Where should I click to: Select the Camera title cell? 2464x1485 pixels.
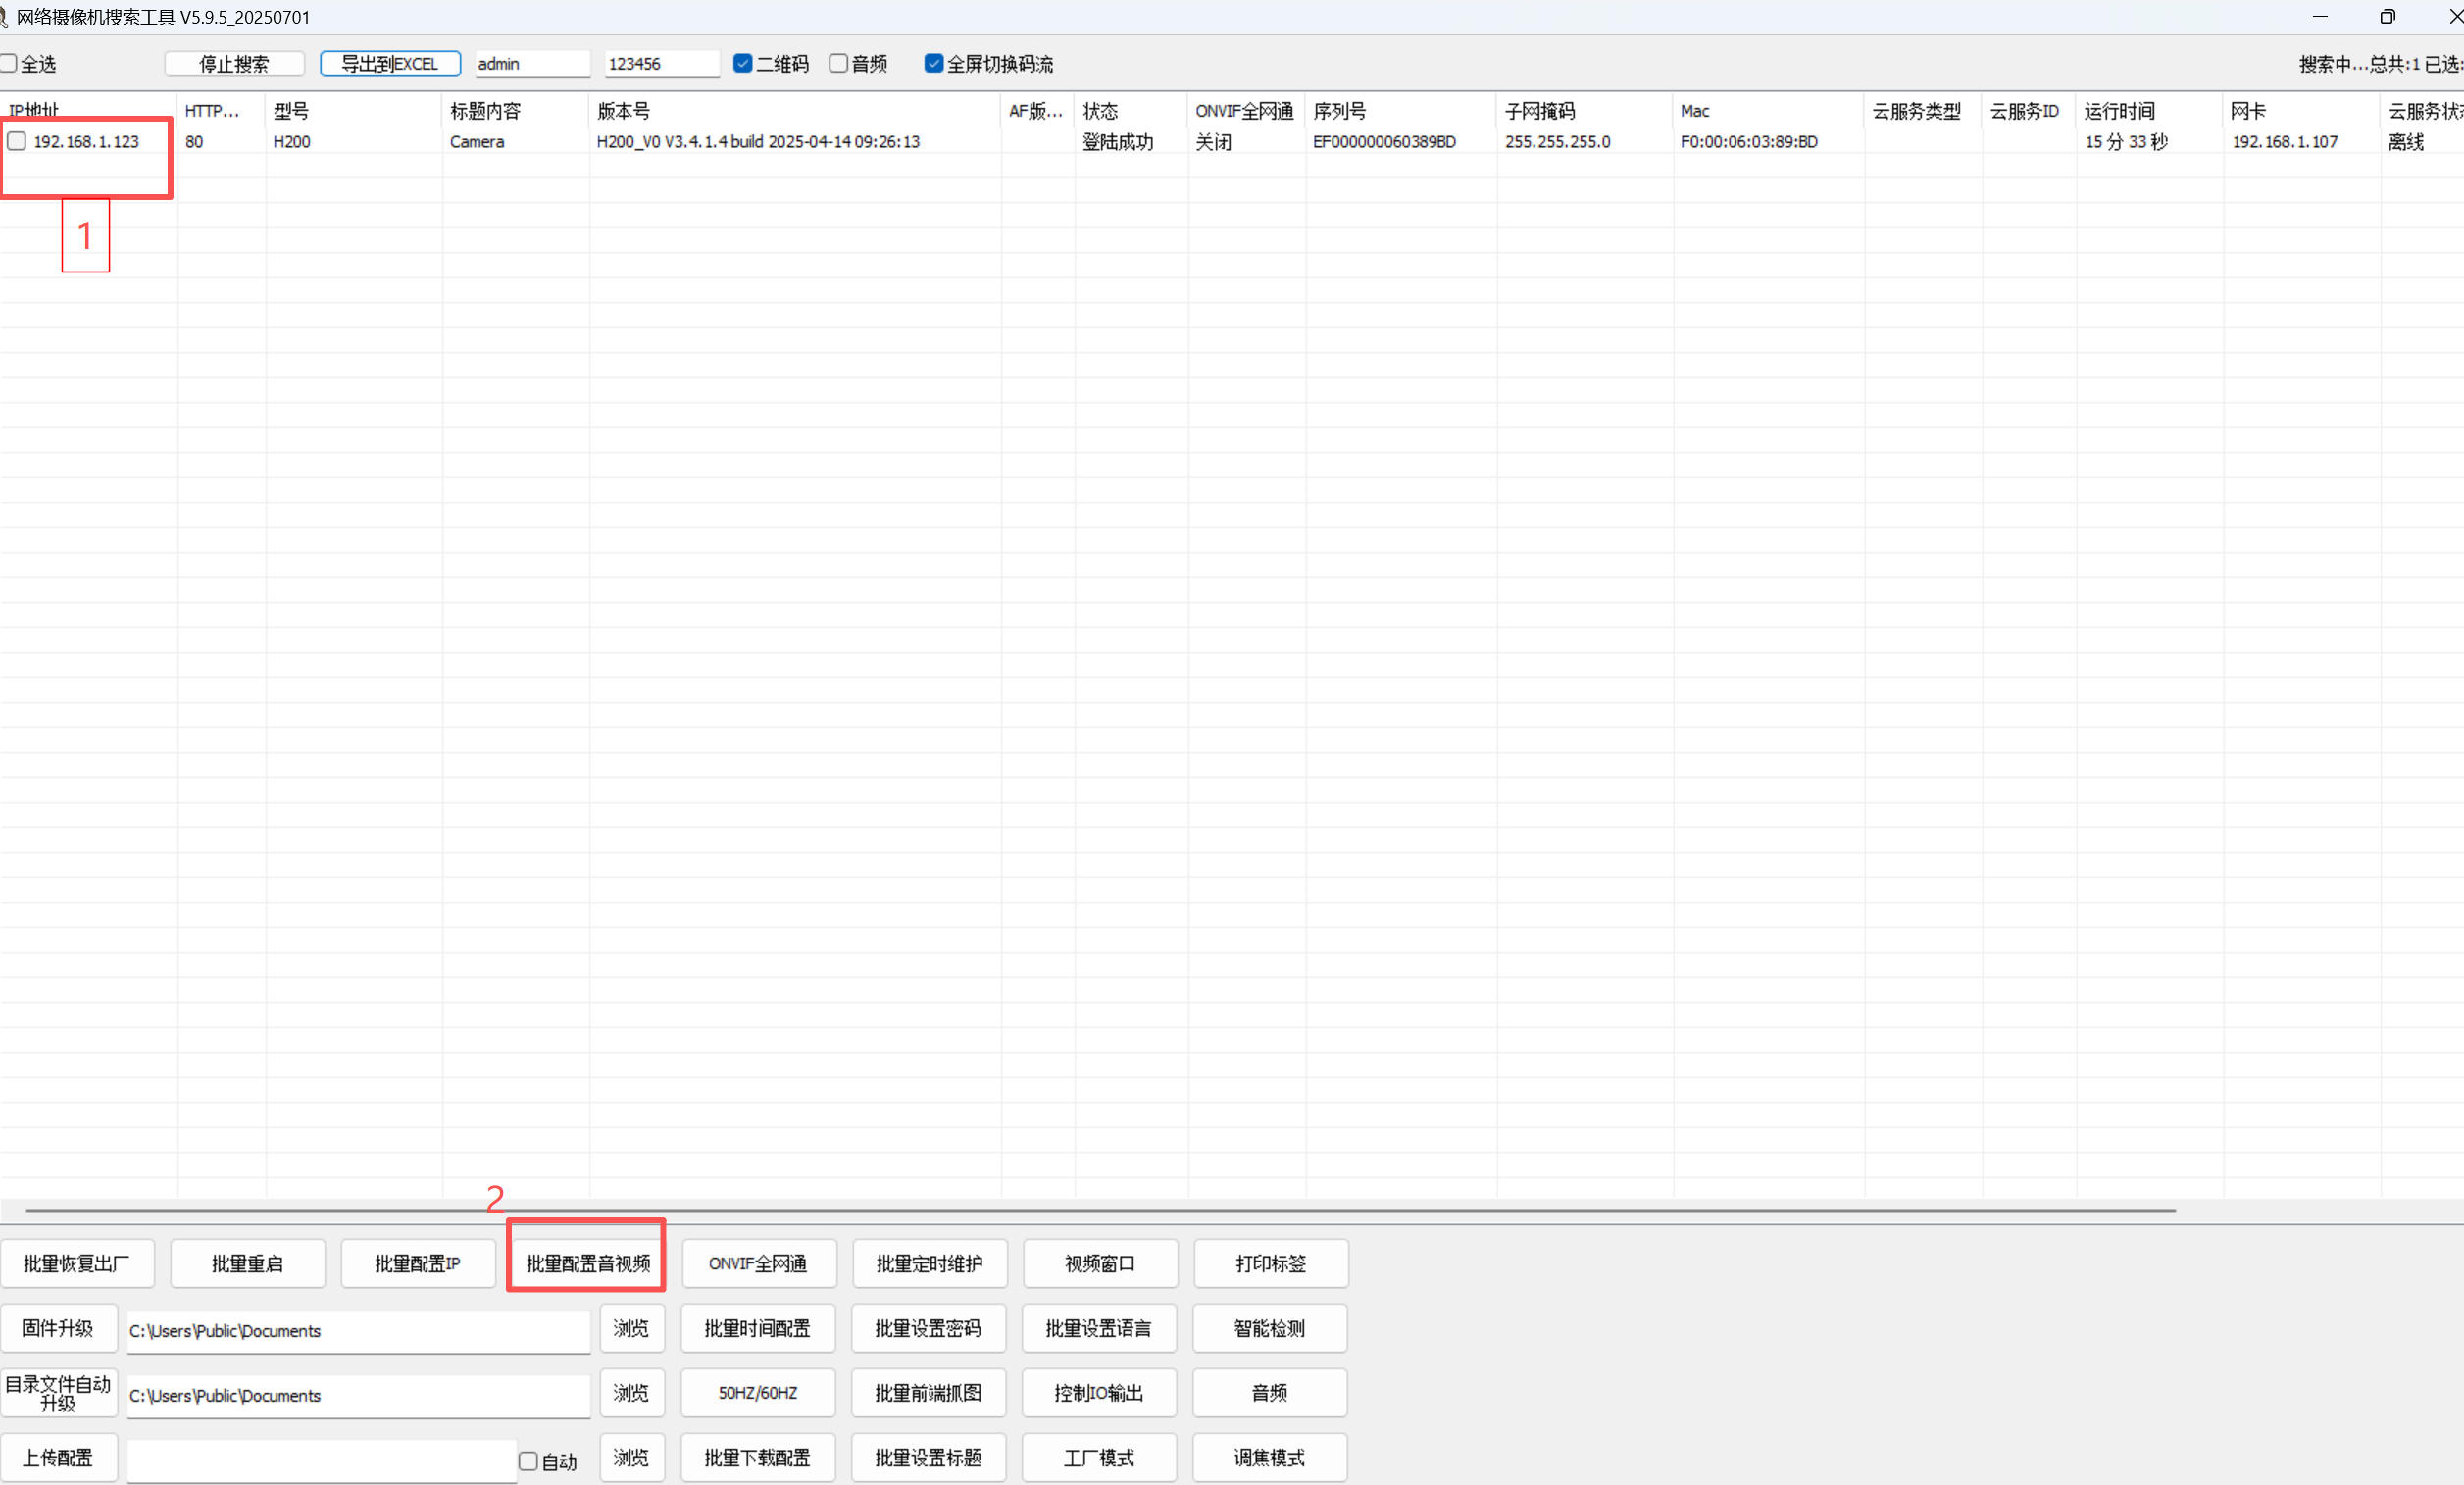pos(477,142)
